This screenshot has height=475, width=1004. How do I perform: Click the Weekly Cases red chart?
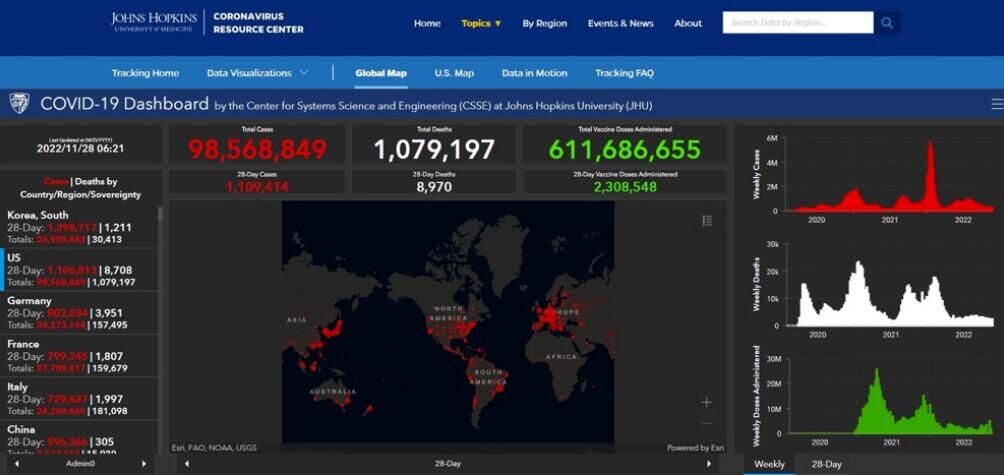tap(887, 176)
